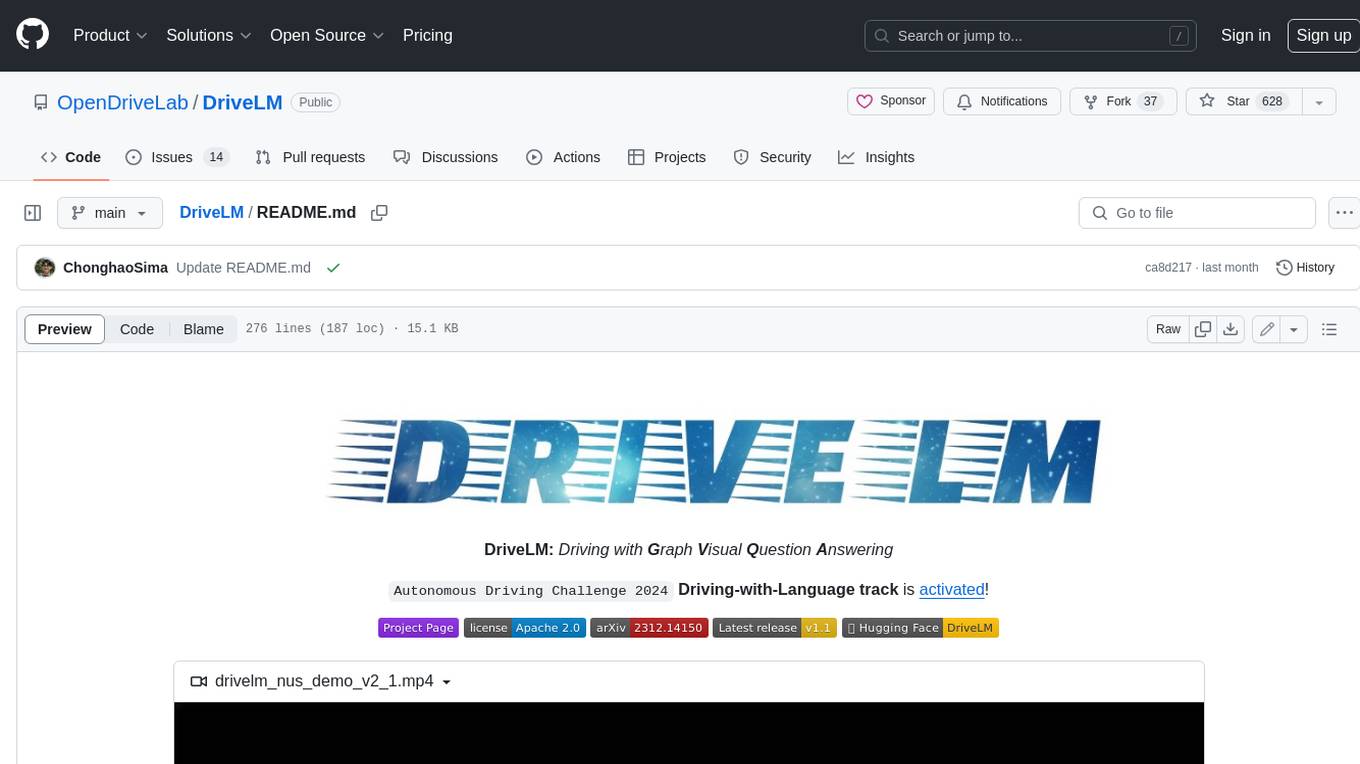1360x764 pixels.
Task: Open the Raw file view
Action: point(1168,329)
